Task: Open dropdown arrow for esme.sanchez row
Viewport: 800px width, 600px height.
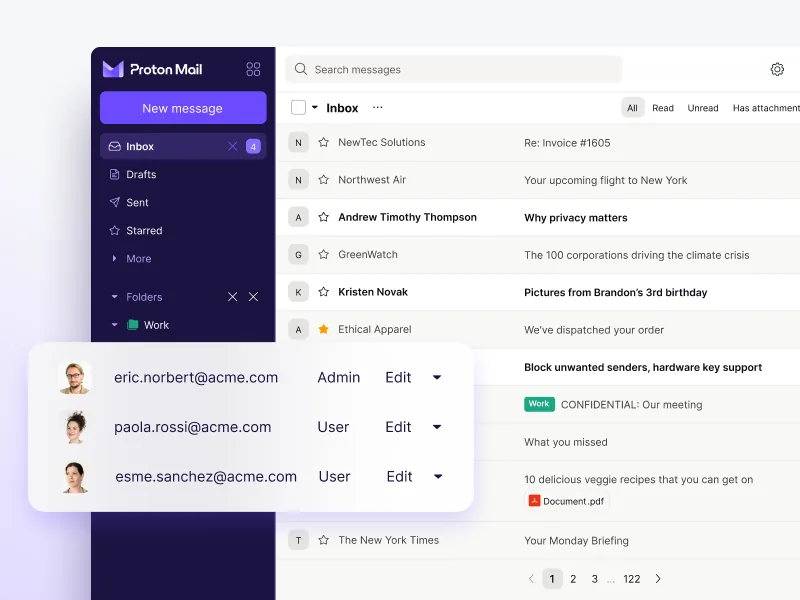Action: click(x=438, y=477)
